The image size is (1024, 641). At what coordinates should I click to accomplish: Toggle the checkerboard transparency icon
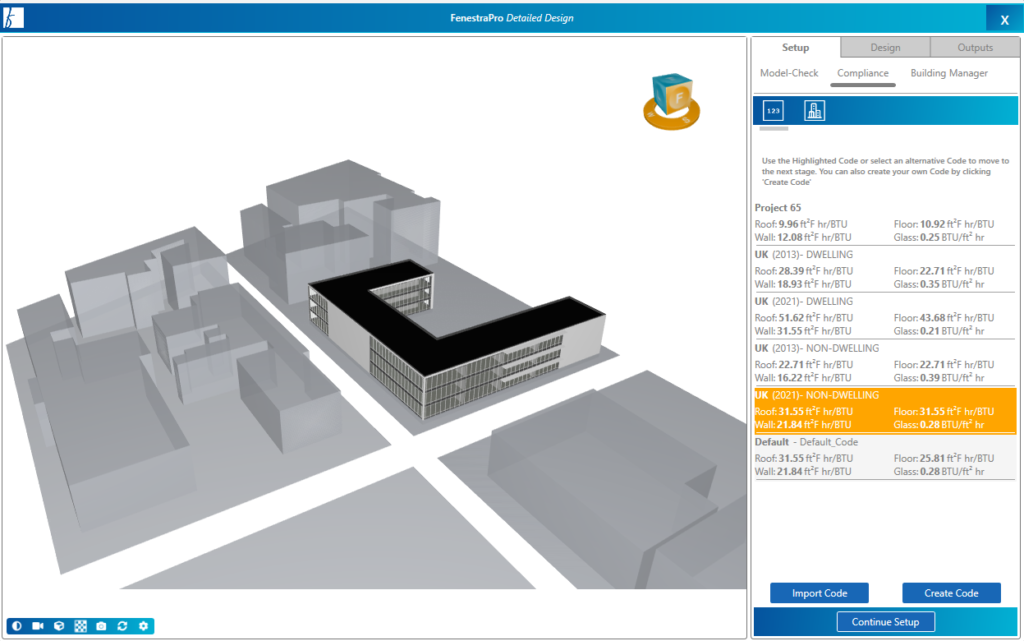pos(80,626)
